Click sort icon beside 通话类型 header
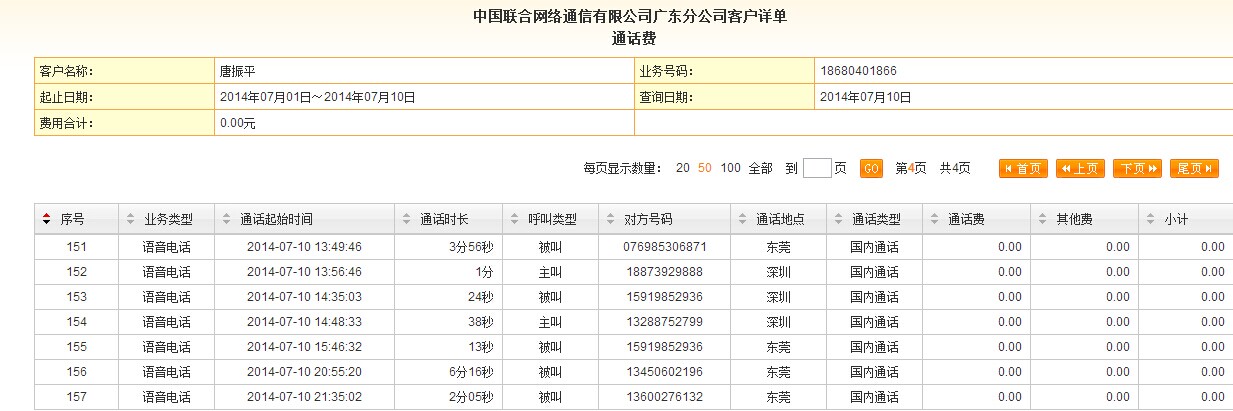Screen dimensions: 1233x411 [837, 220]
